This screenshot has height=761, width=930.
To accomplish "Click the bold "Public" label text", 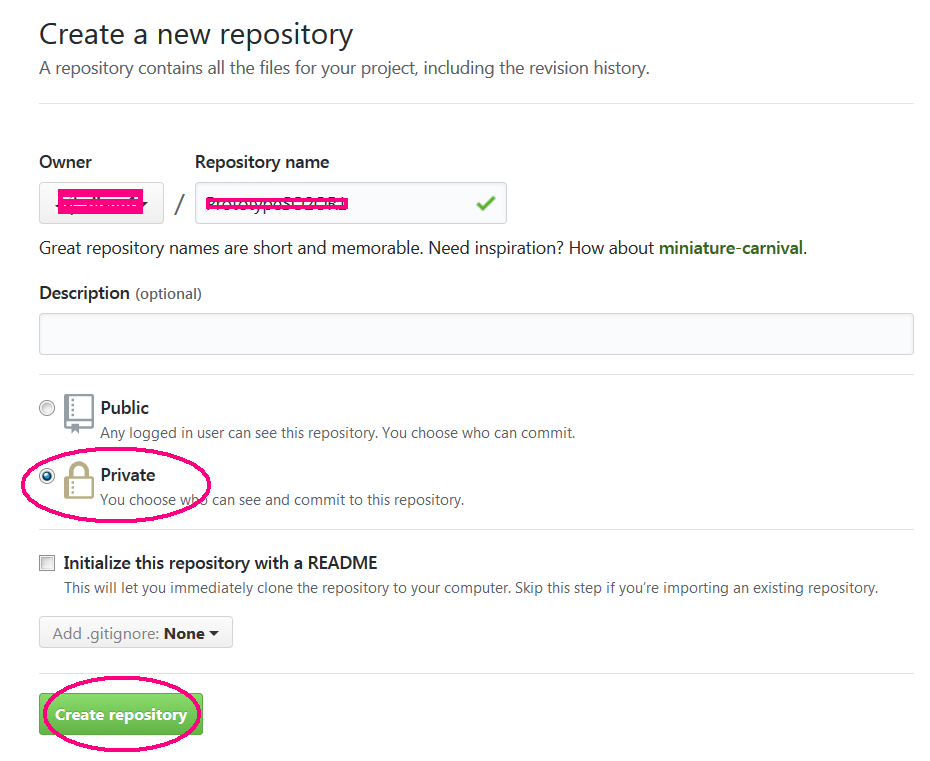I will (x=125, y=408).
